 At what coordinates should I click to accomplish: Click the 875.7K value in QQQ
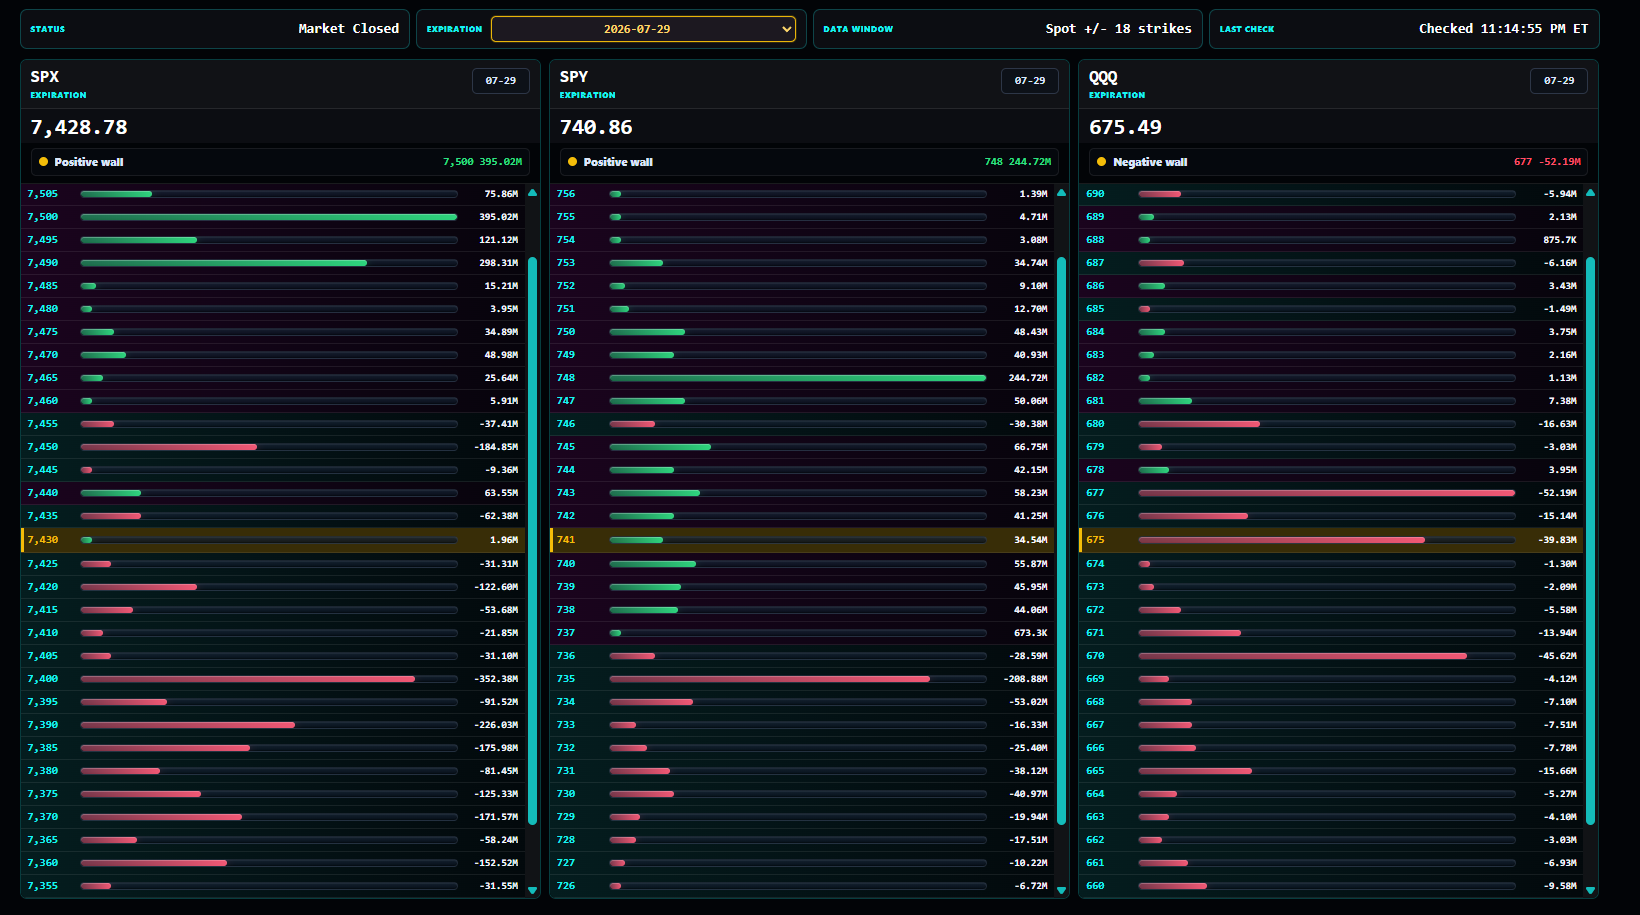point(1560,240)
